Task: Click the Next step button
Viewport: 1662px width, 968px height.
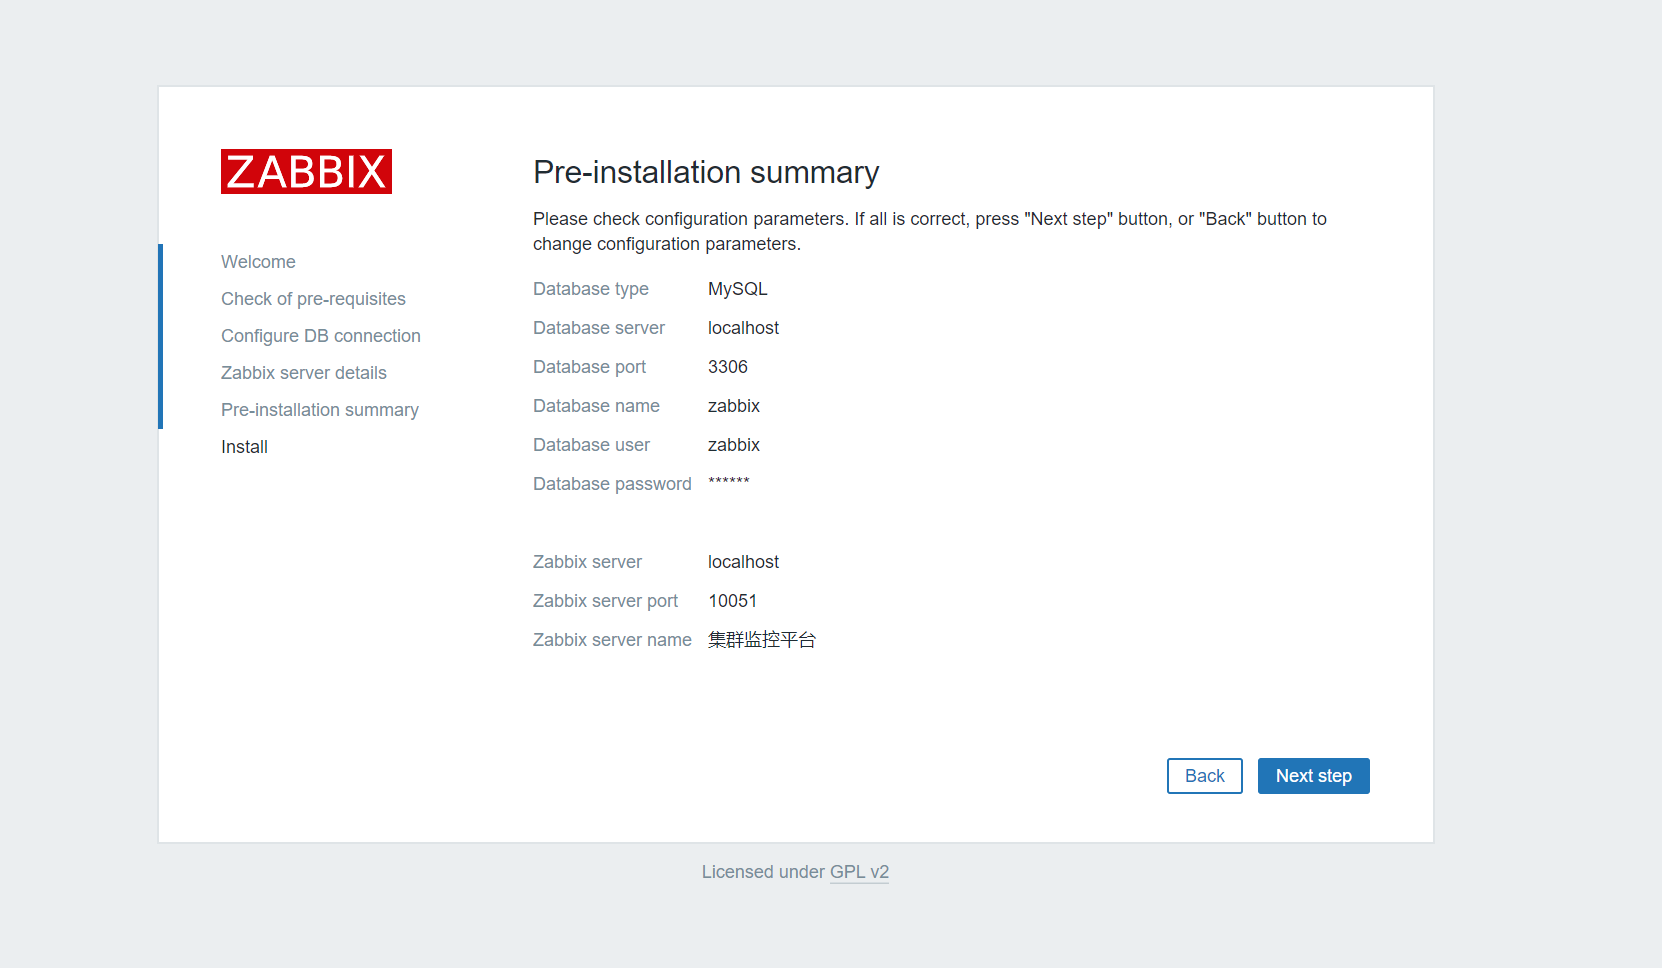Action: click(x=1313, y=776)
